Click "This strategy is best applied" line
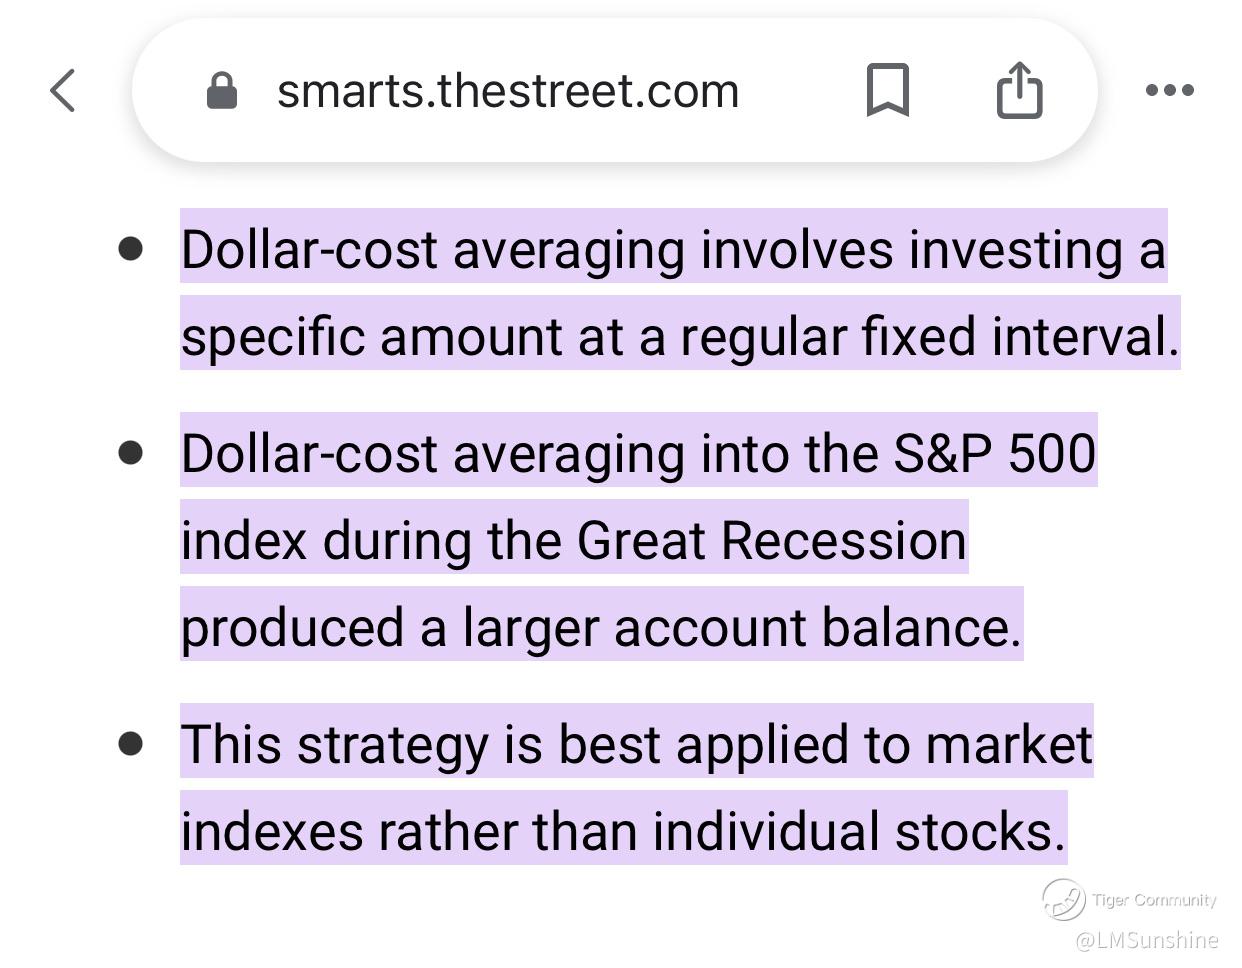Viewport: 1242px width, 968px height. (636, 743)
